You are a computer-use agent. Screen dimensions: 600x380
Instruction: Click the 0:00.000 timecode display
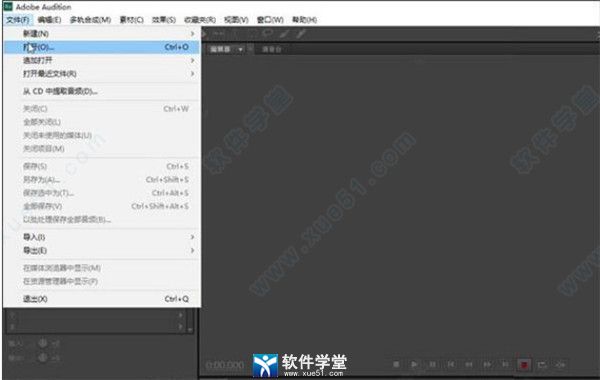tap(225, 365)
